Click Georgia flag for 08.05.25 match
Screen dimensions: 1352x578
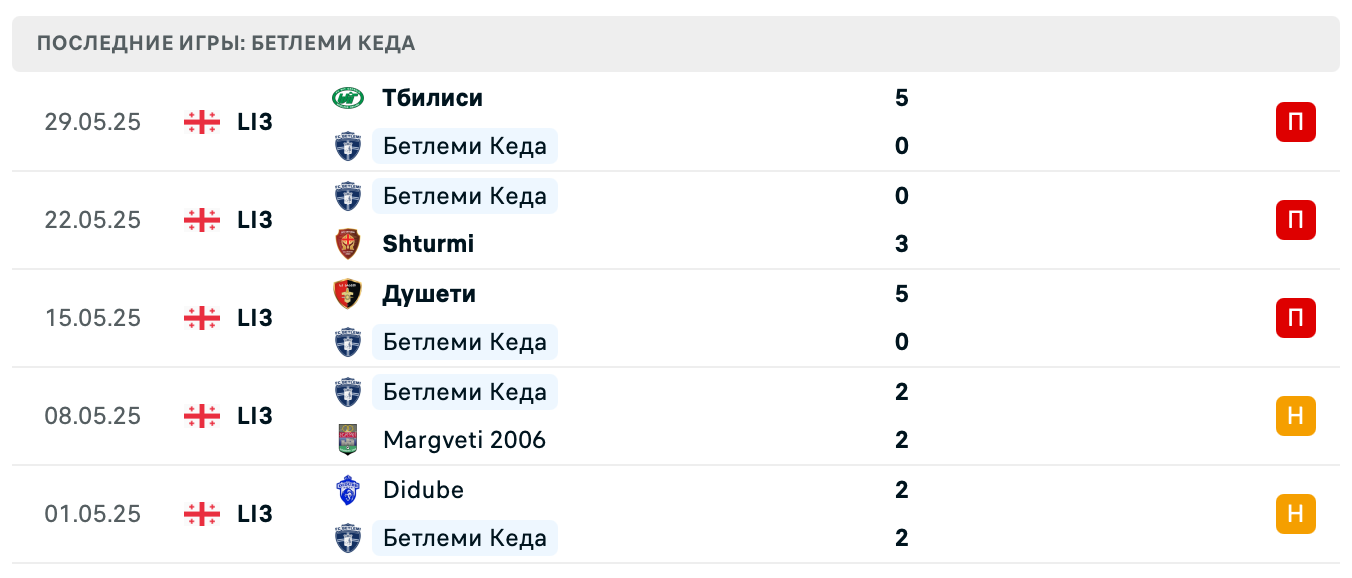click(x=202, y=416)
